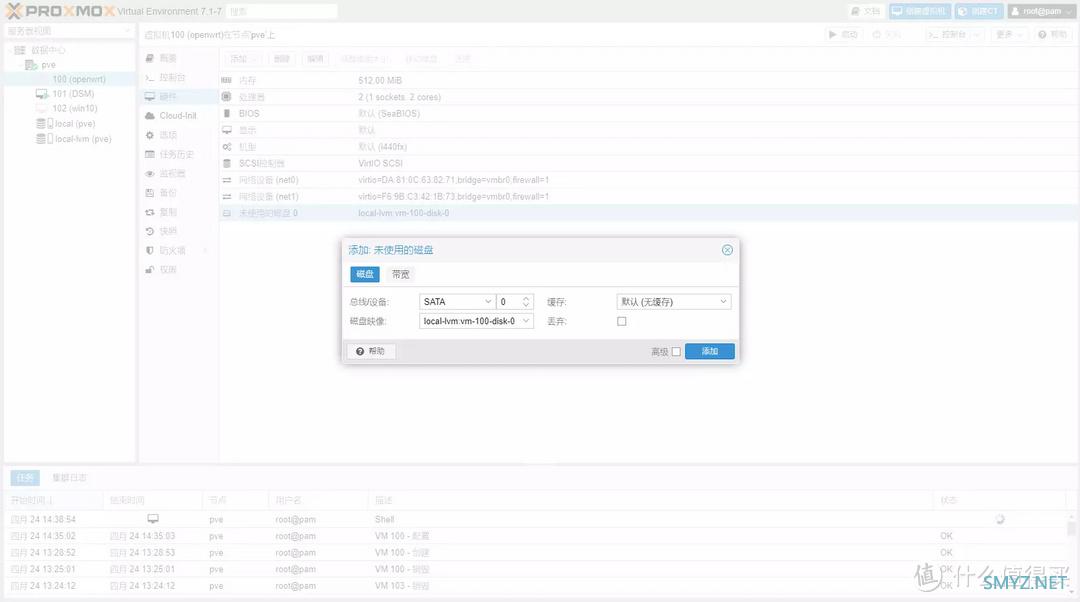This screenshot has width=1080, height=602.
Task: Select the processor row 2 (1 sockets, 2 cores)
Action: (649, 97)
